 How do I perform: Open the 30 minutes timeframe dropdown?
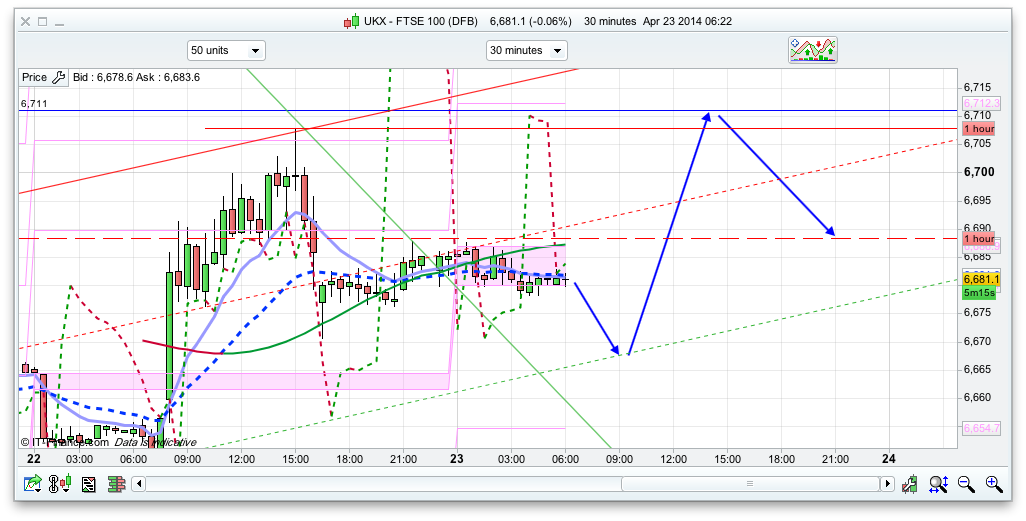click(x=526, y=50)
